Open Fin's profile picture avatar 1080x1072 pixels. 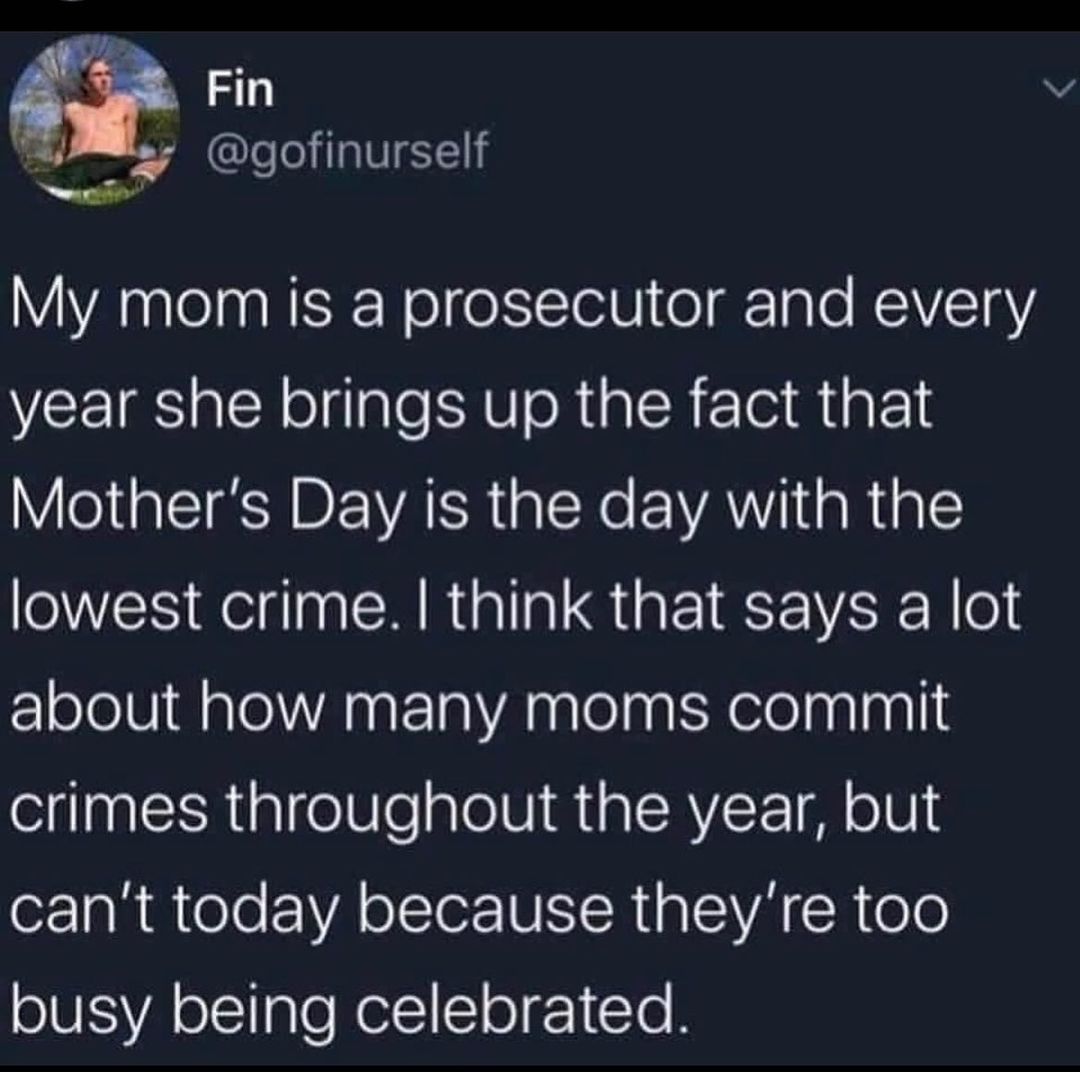95,120
